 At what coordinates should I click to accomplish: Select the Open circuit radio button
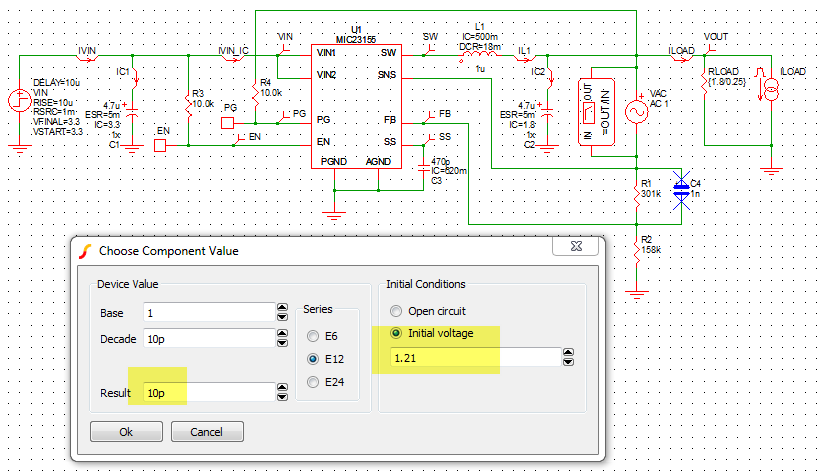click(396, 311)
